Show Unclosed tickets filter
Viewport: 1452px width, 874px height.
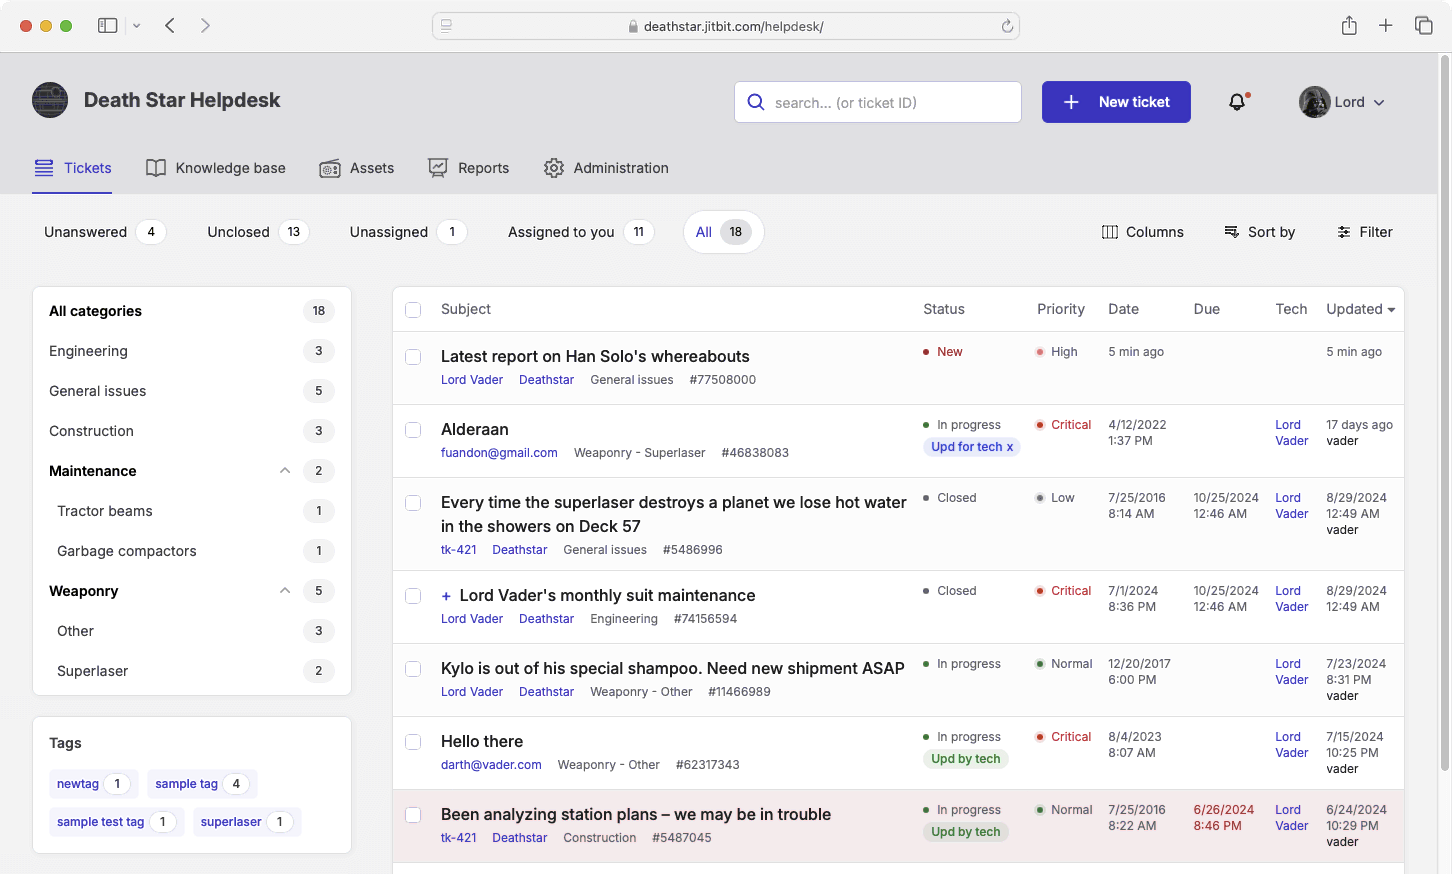pyautogui.click(x=258, y=232)
